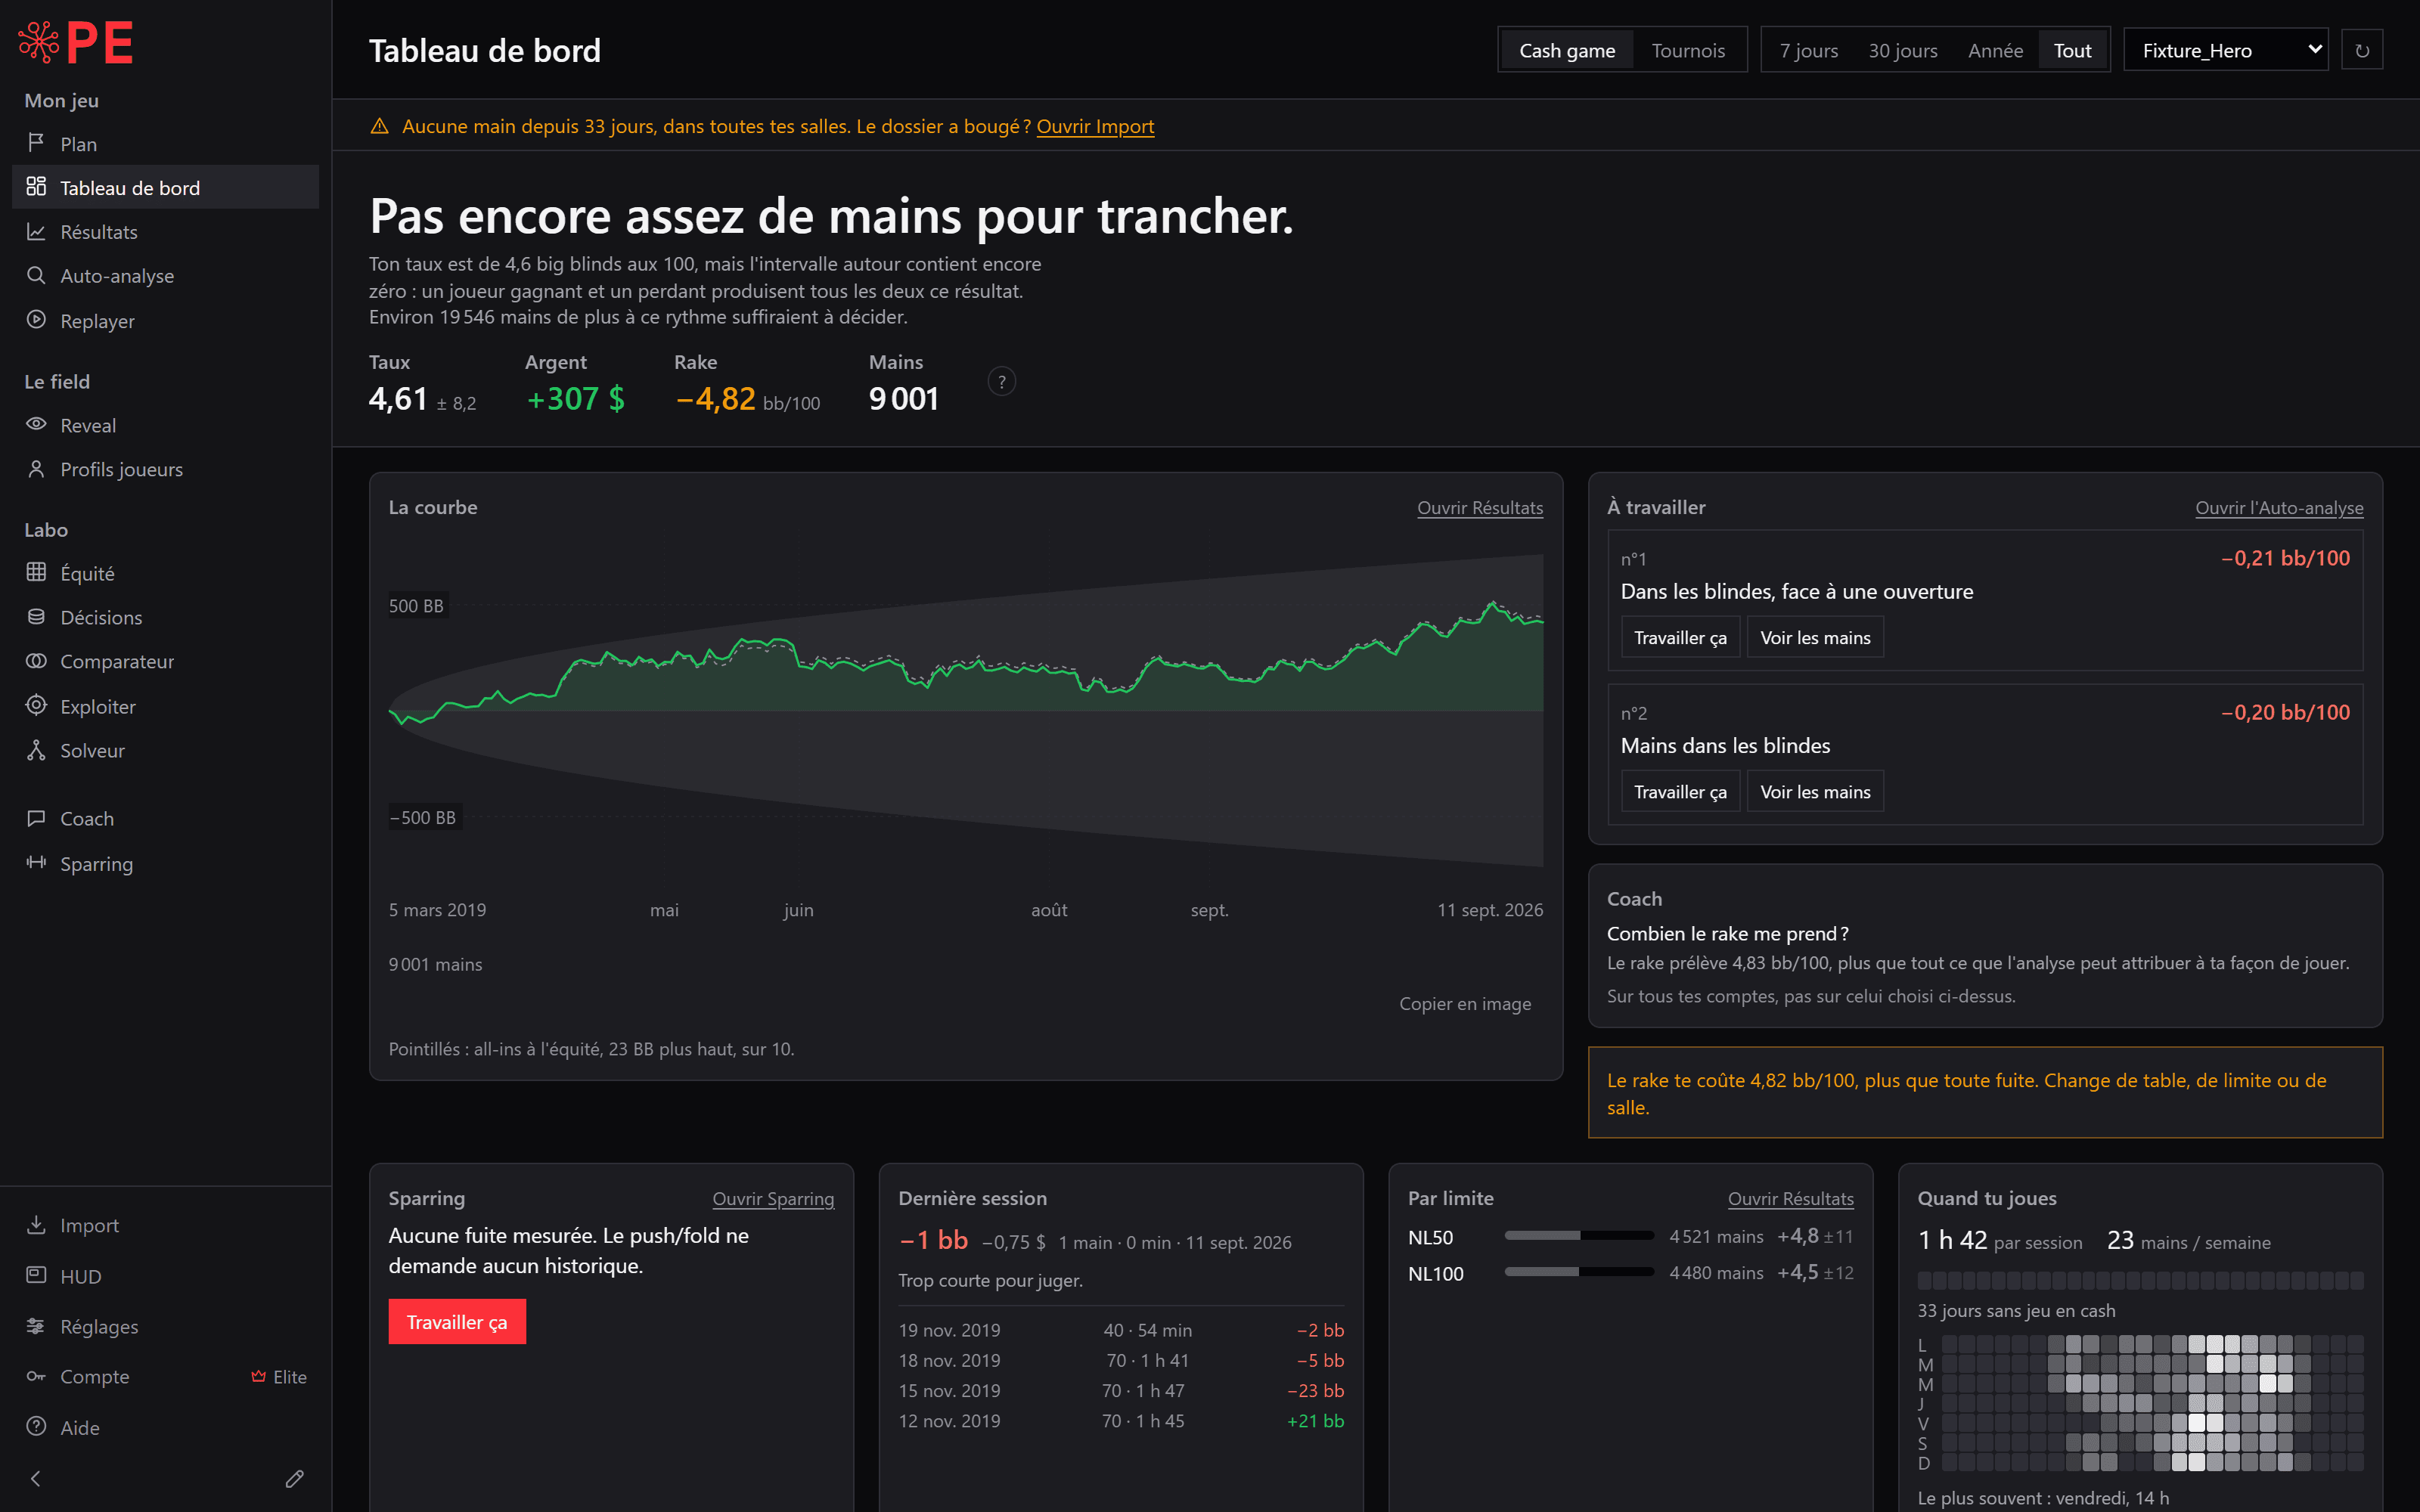2420x1512 pixels.
Task: Click the PE logo icon
Action: click(76, 43)
